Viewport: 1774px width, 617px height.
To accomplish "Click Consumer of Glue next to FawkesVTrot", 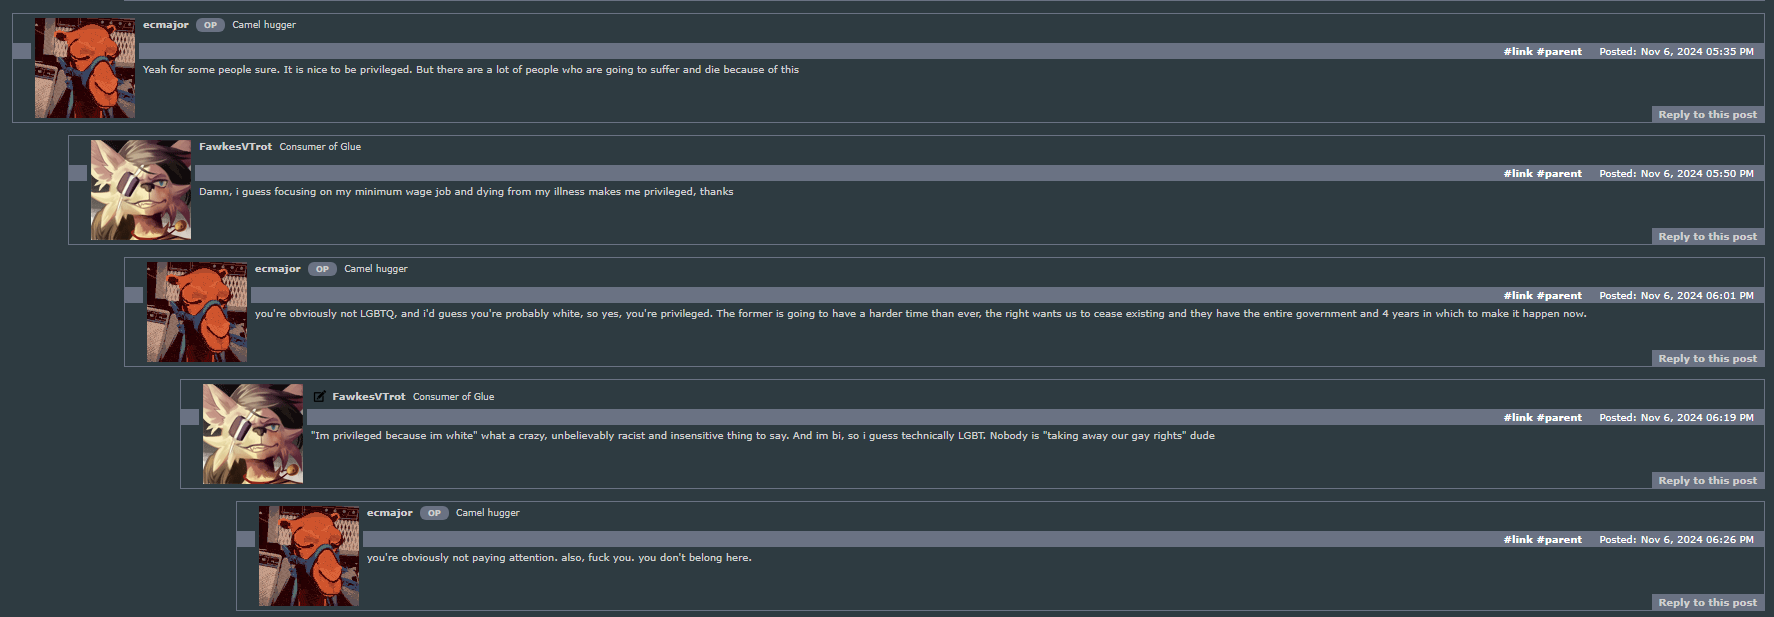I will point(321,146).
